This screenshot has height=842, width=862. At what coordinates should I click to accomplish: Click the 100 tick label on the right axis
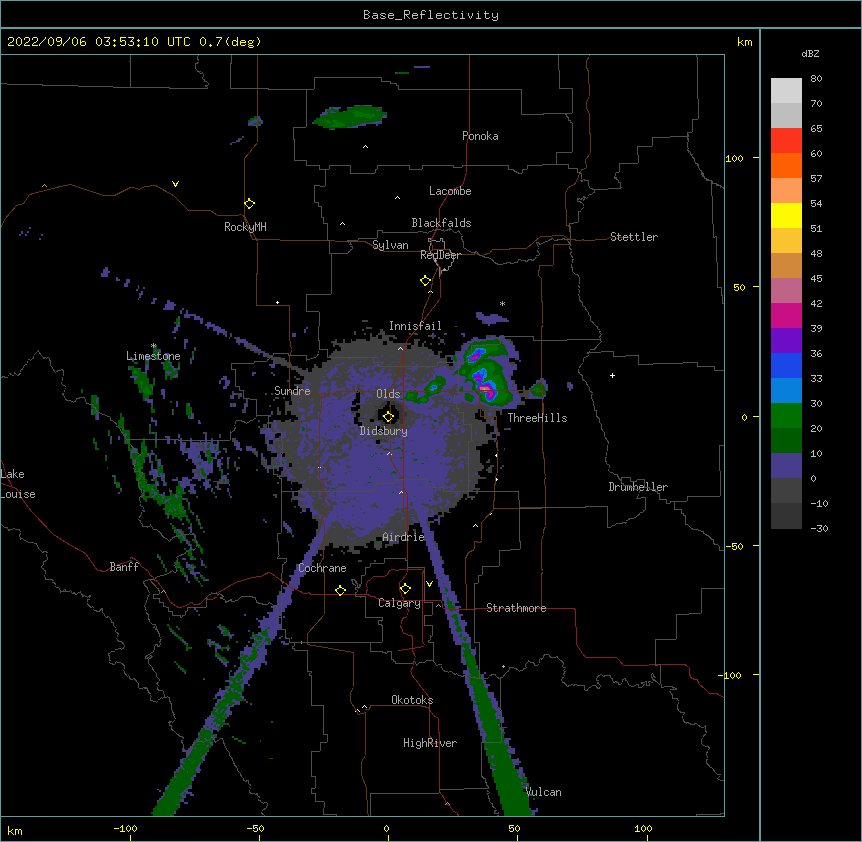(x=734, y=158)
